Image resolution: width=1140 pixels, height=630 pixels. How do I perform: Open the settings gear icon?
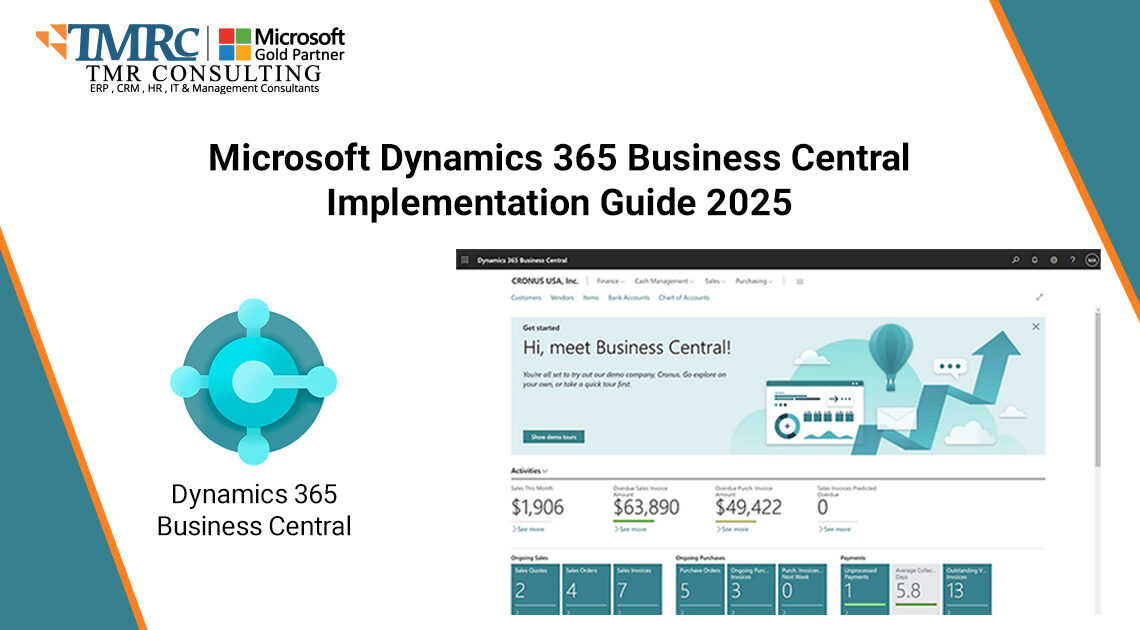(1053, 259)
